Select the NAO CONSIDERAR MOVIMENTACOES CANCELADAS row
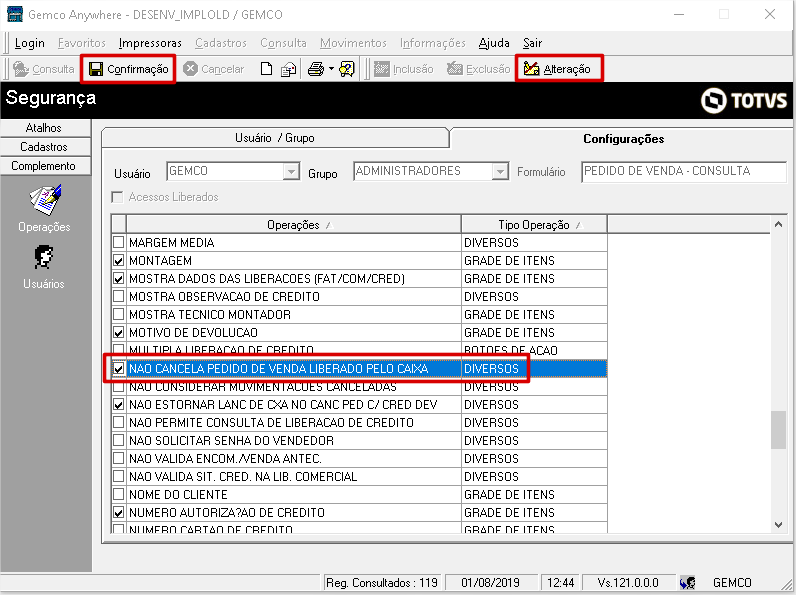This screenshot has height=595, width=796. 359,386
